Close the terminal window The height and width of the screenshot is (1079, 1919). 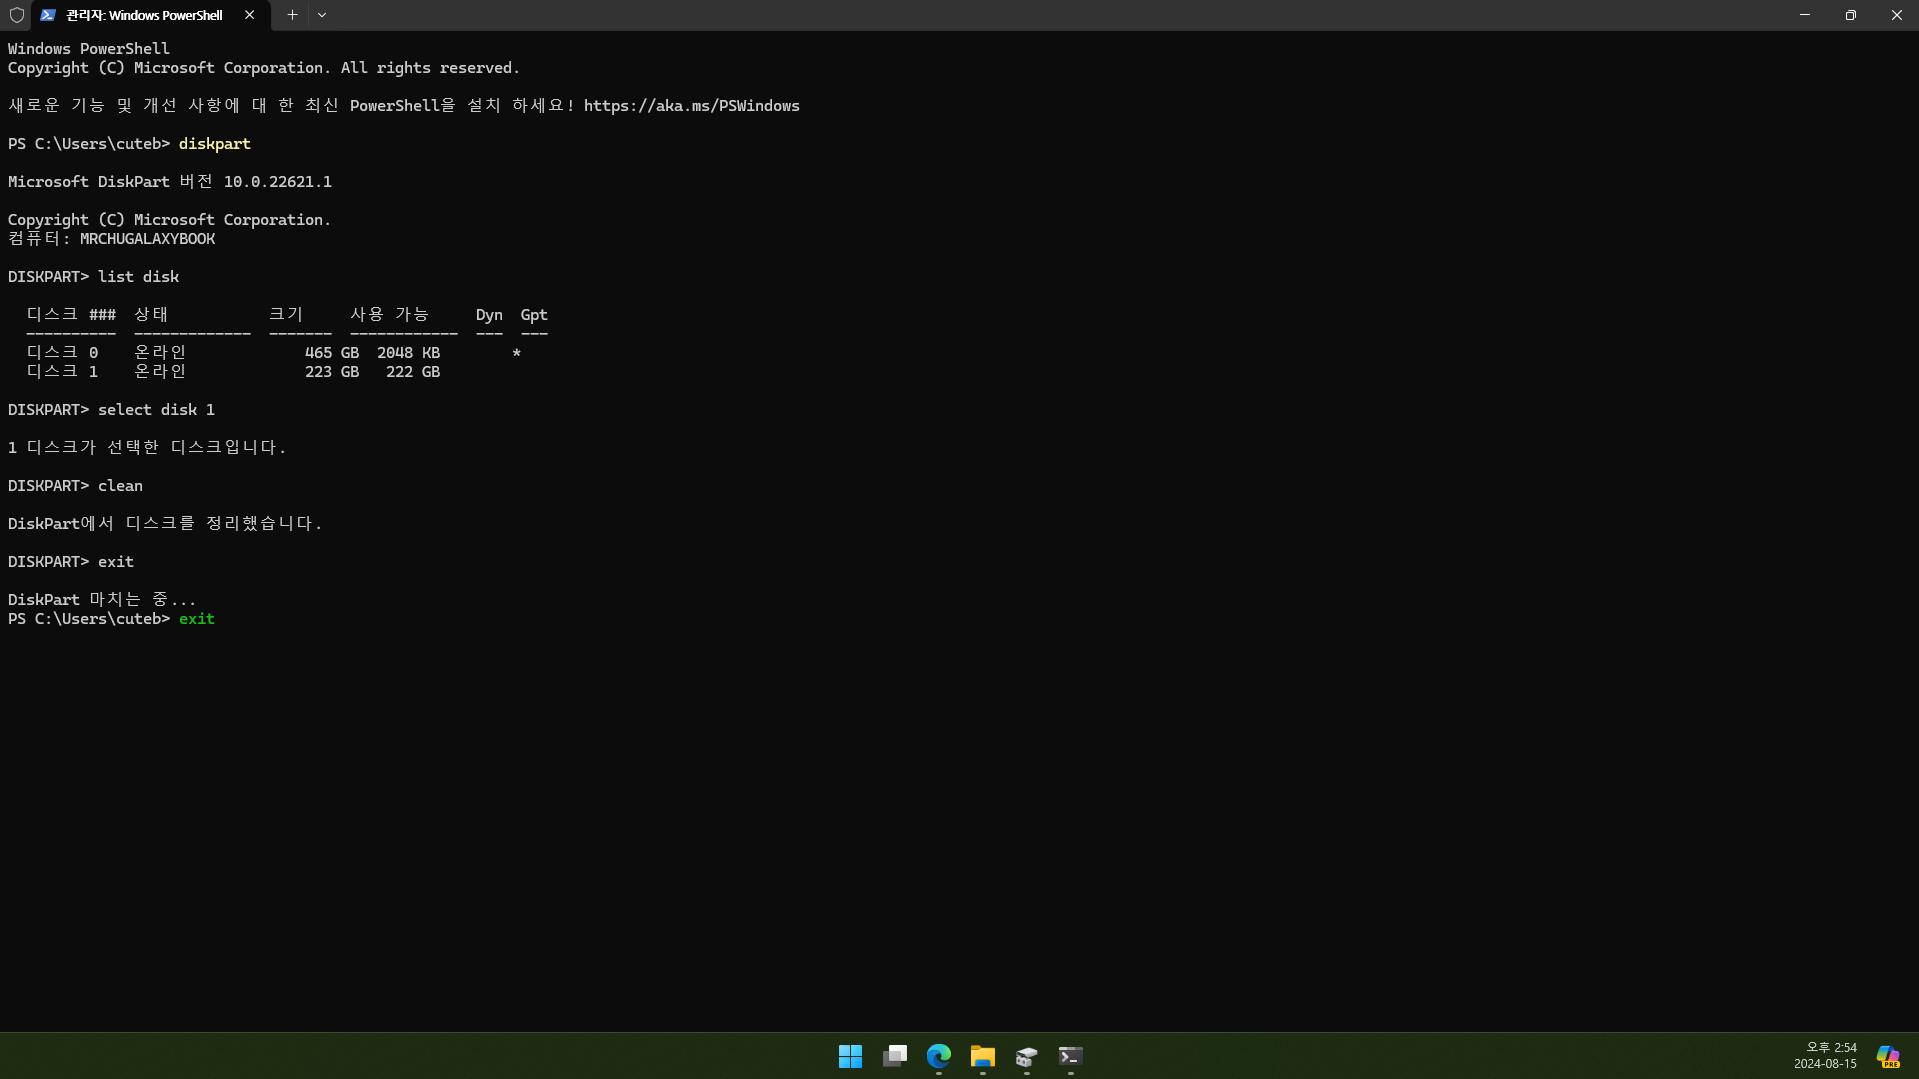click(1896, 15)
